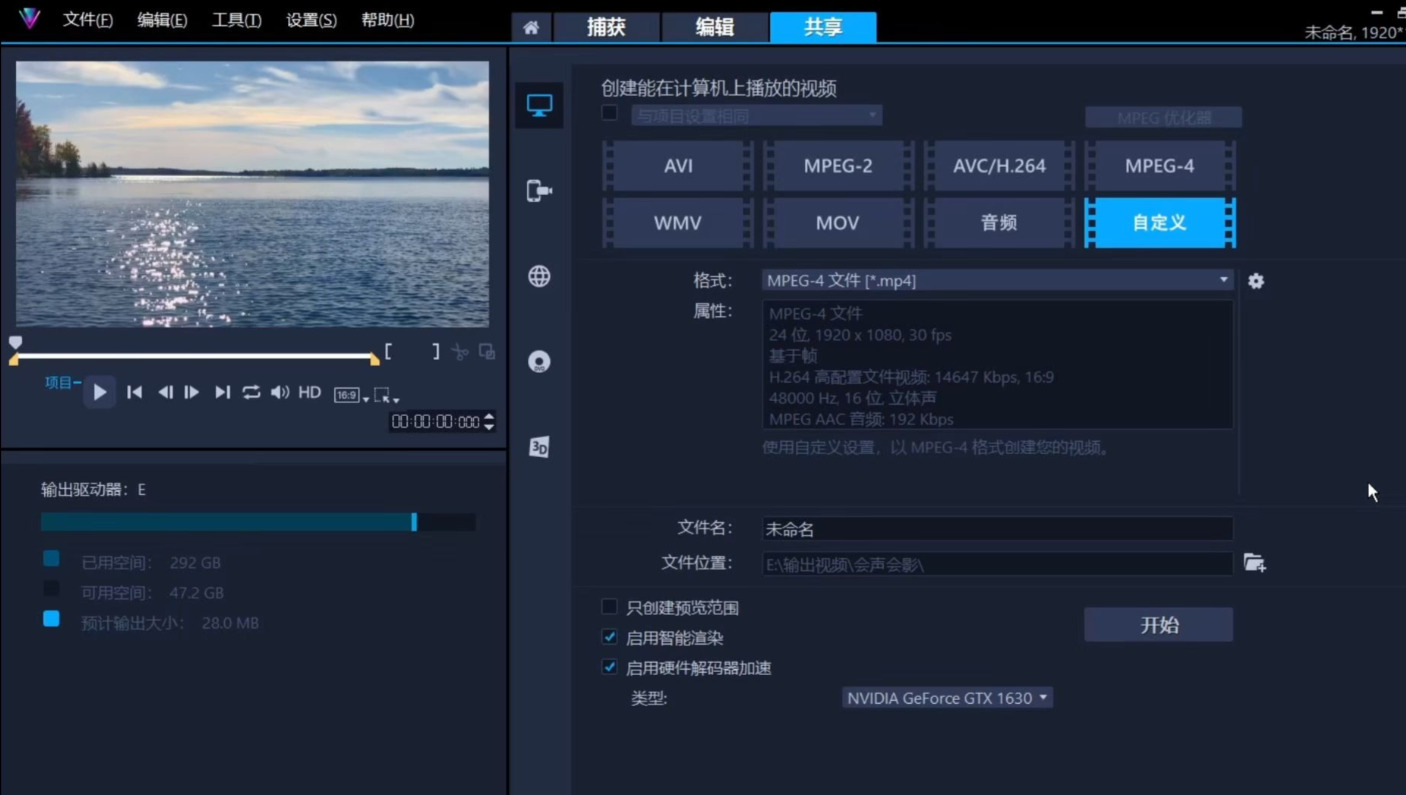Uncheck 启用硬件解码器加速 option

point(609,667)
